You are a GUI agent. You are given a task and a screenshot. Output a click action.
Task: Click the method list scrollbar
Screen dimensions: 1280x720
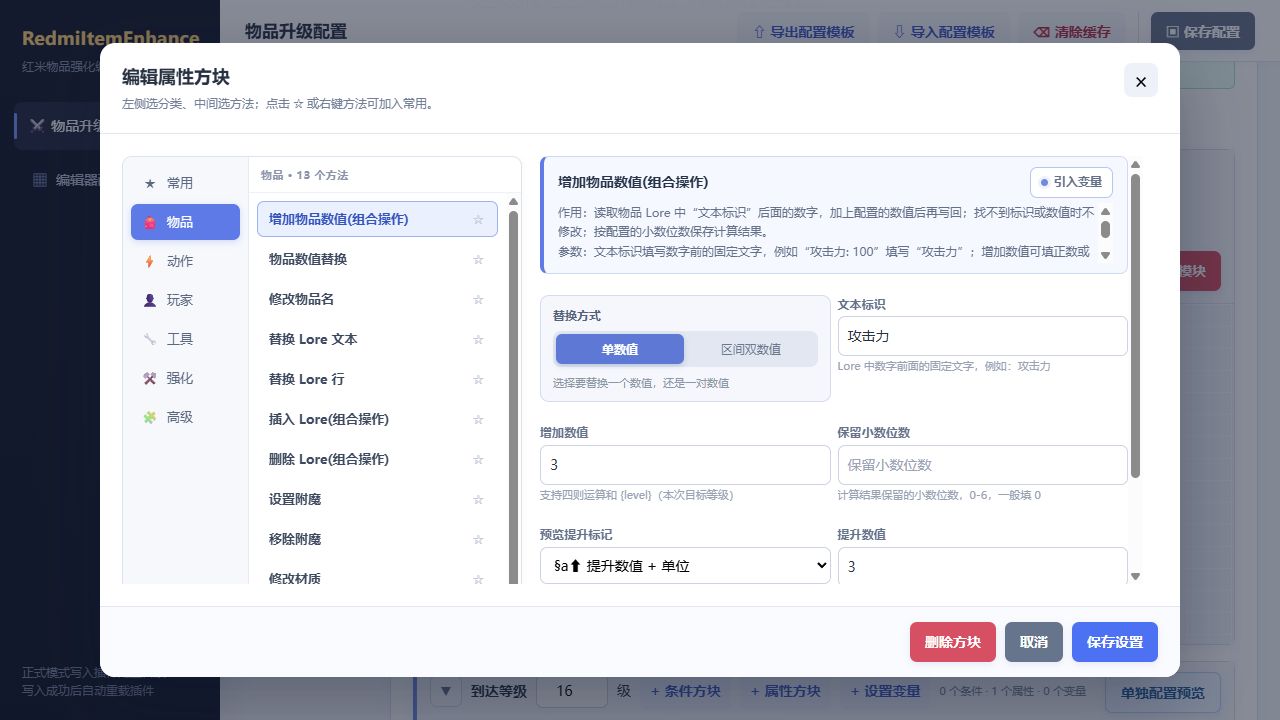click(514, 397)
